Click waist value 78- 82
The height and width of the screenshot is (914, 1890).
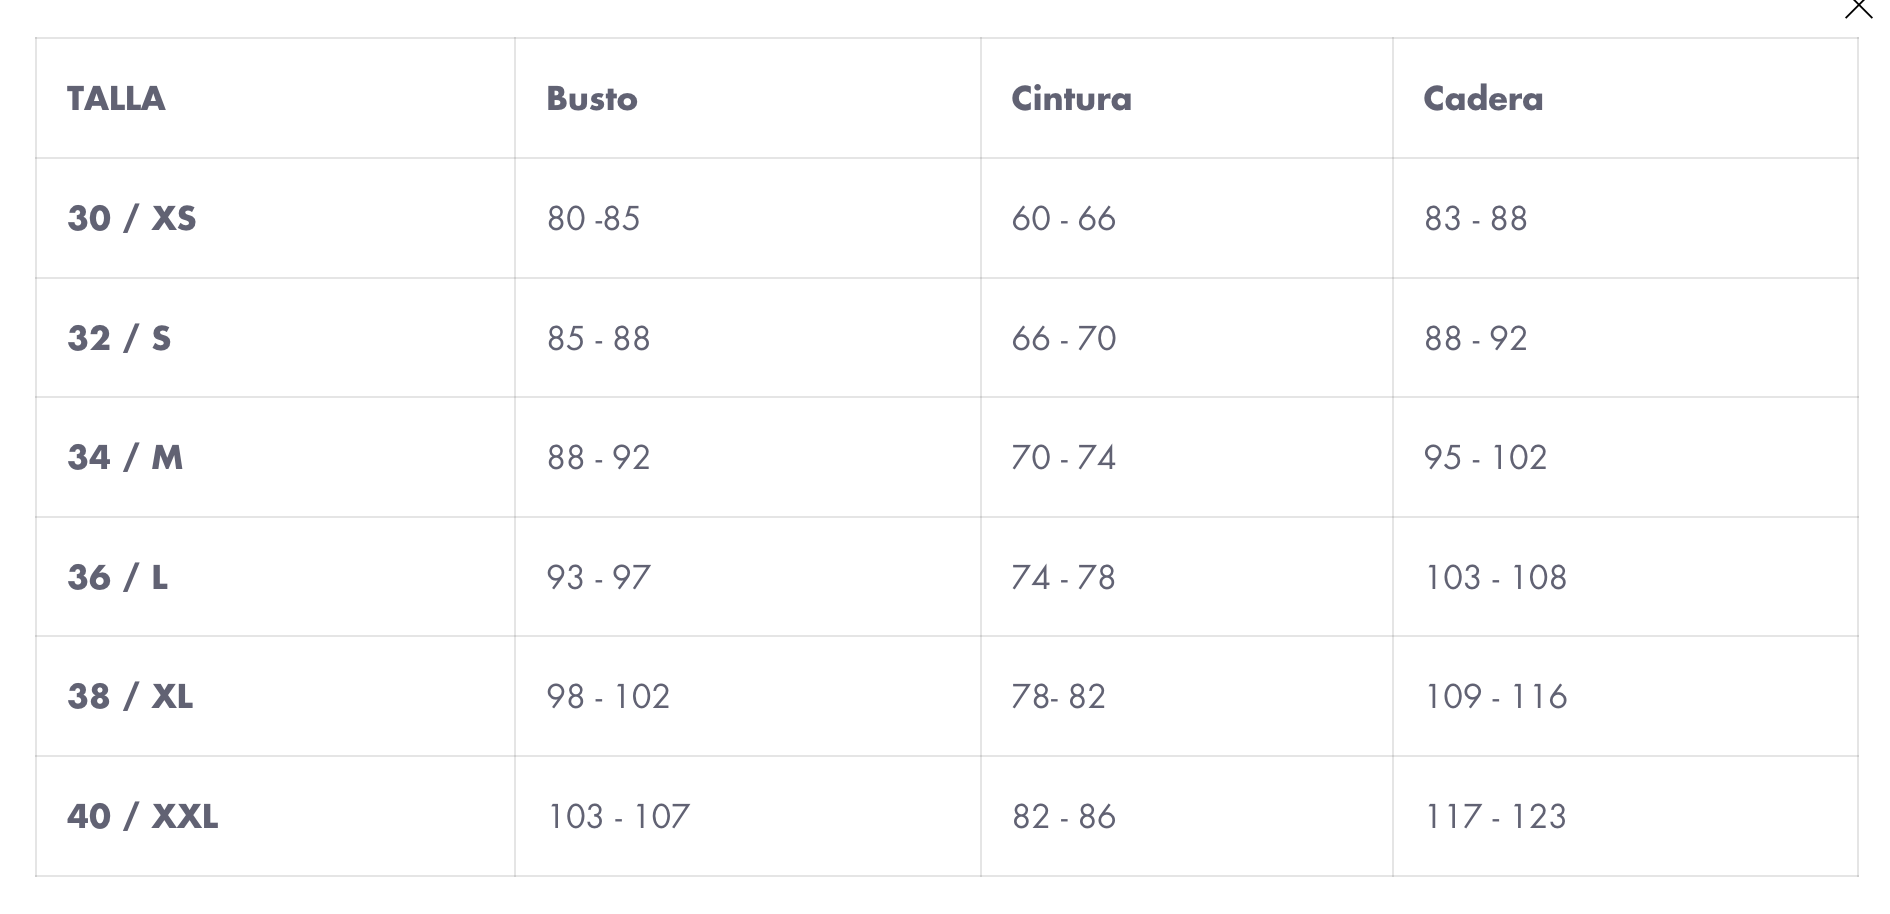[x=1058, y=696]
